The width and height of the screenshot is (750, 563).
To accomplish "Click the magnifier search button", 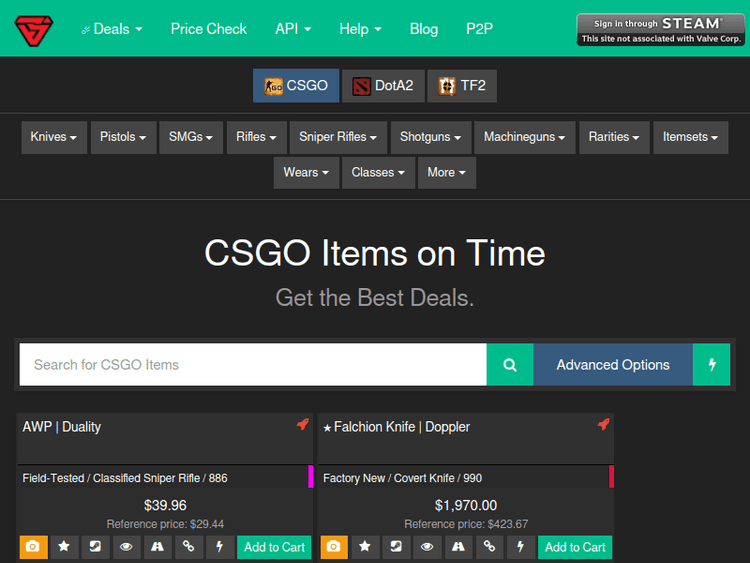I will click(510, 365).
